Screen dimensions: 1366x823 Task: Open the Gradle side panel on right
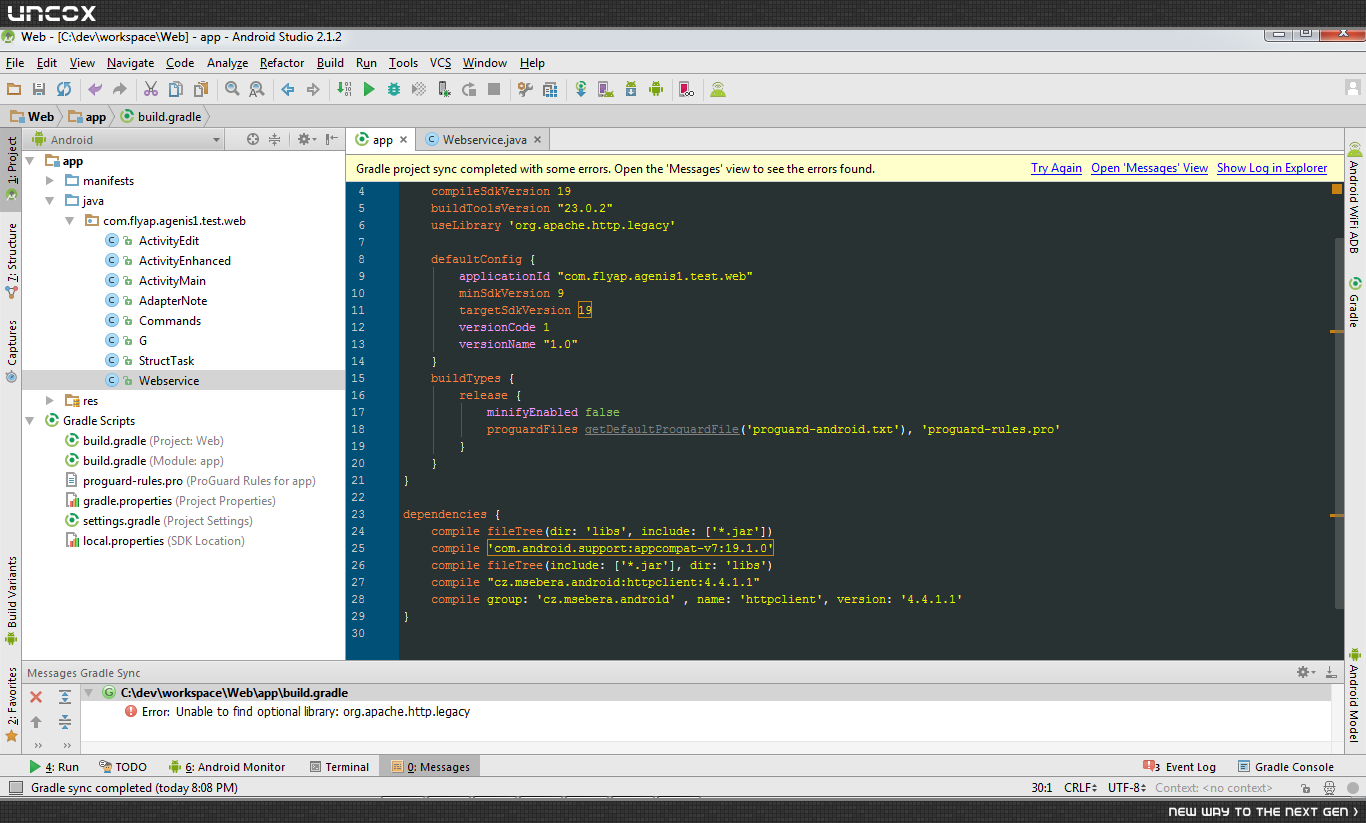tap(1354, 302)
